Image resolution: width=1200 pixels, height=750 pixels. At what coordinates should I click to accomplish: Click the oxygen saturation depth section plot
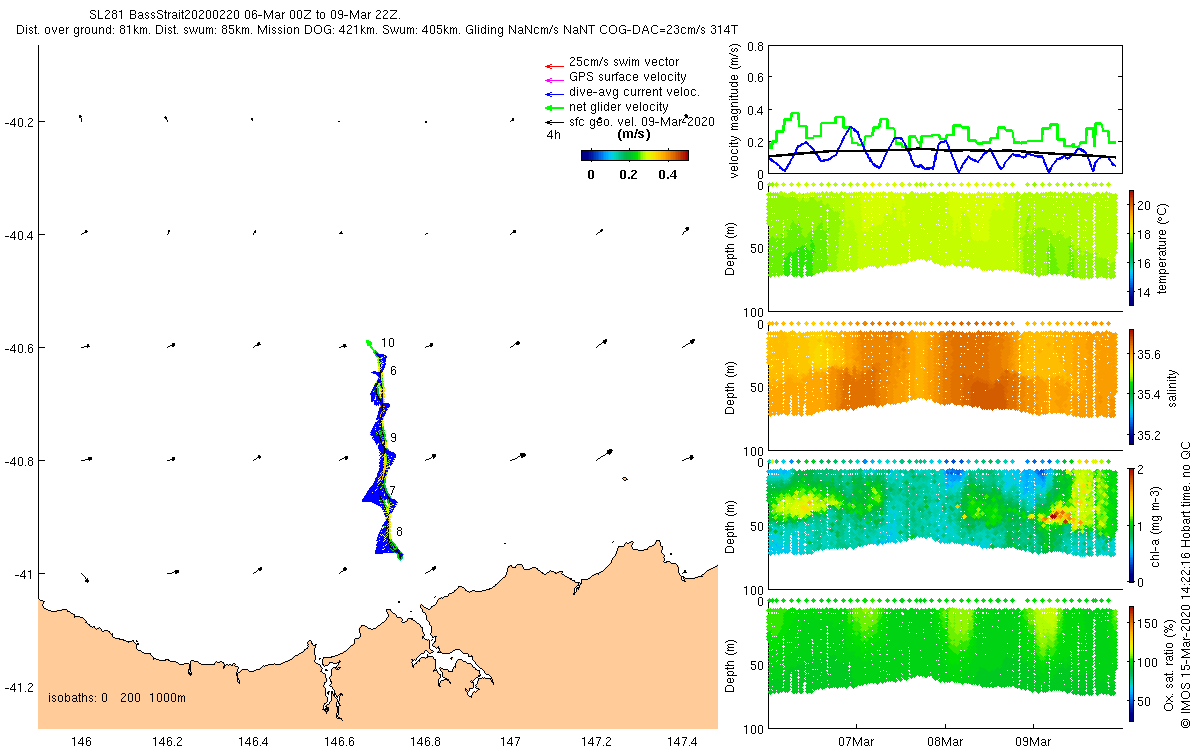941,649
